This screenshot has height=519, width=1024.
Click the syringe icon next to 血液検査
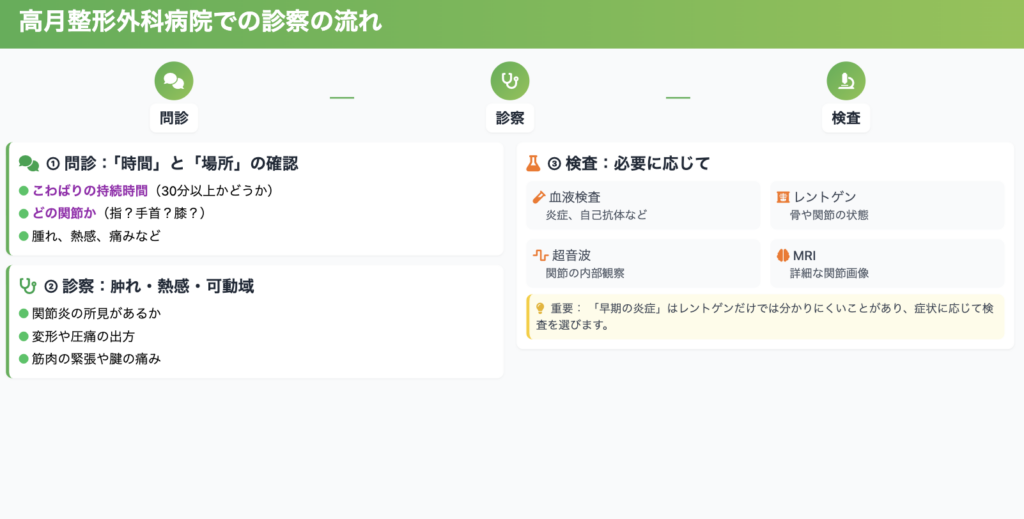click(x=539, y=197)
